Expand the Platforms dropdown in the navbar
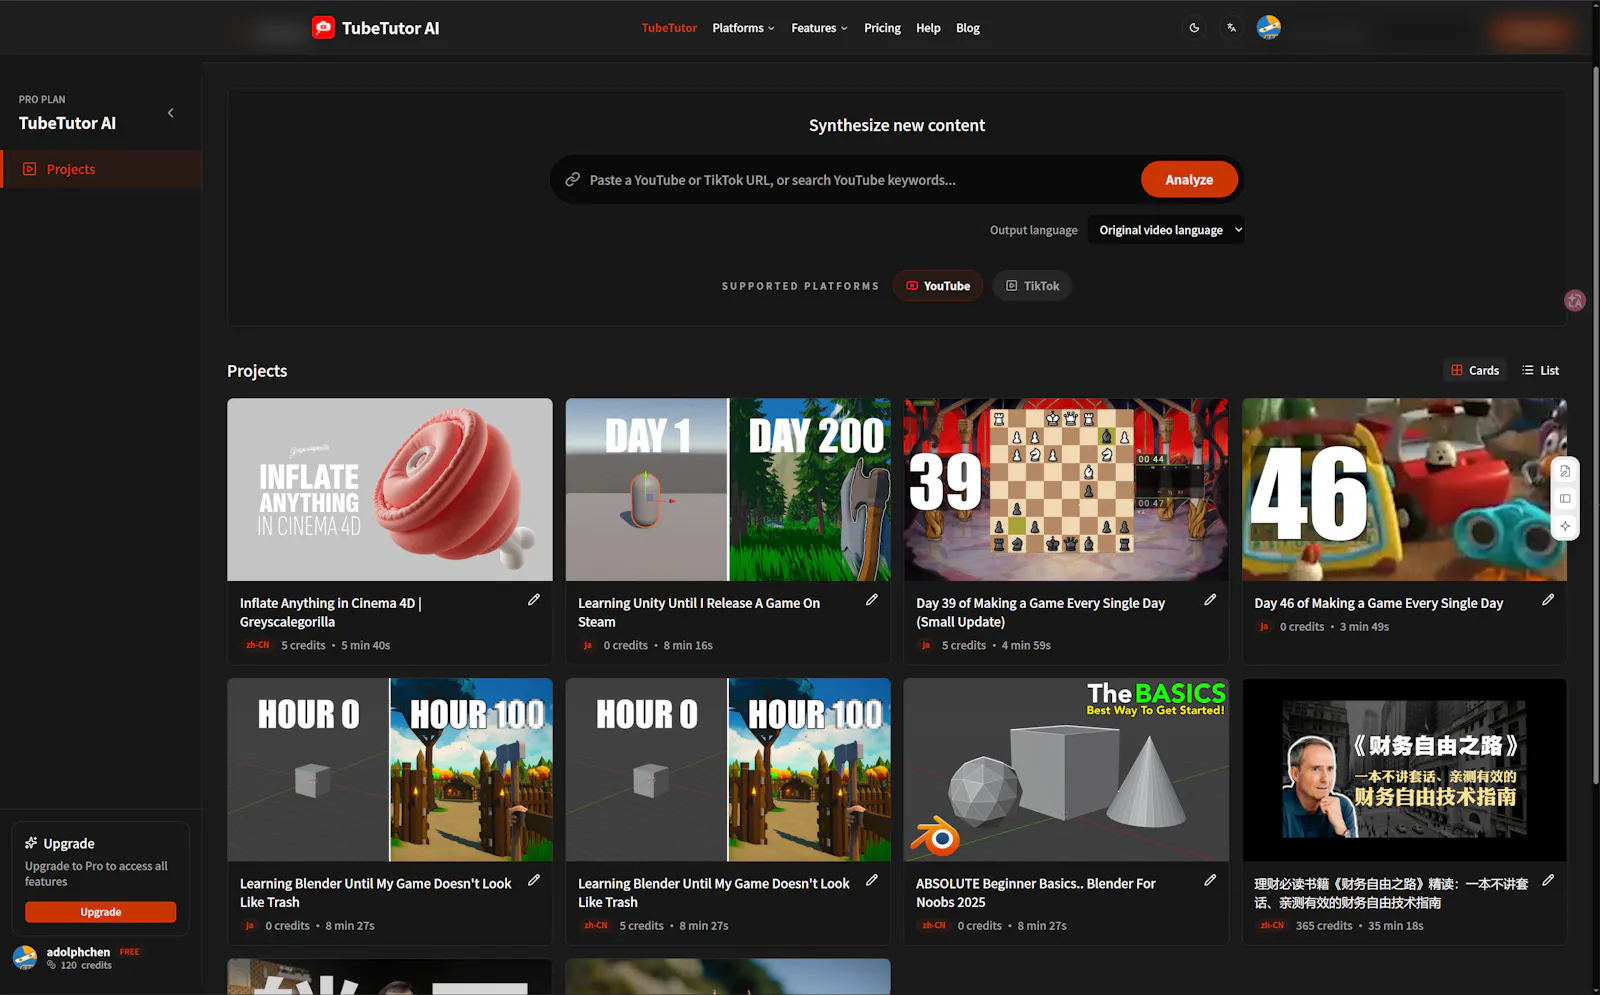The height and width of the screenshot is (995, 1600). pyautogui.click(x=743, y=28)
